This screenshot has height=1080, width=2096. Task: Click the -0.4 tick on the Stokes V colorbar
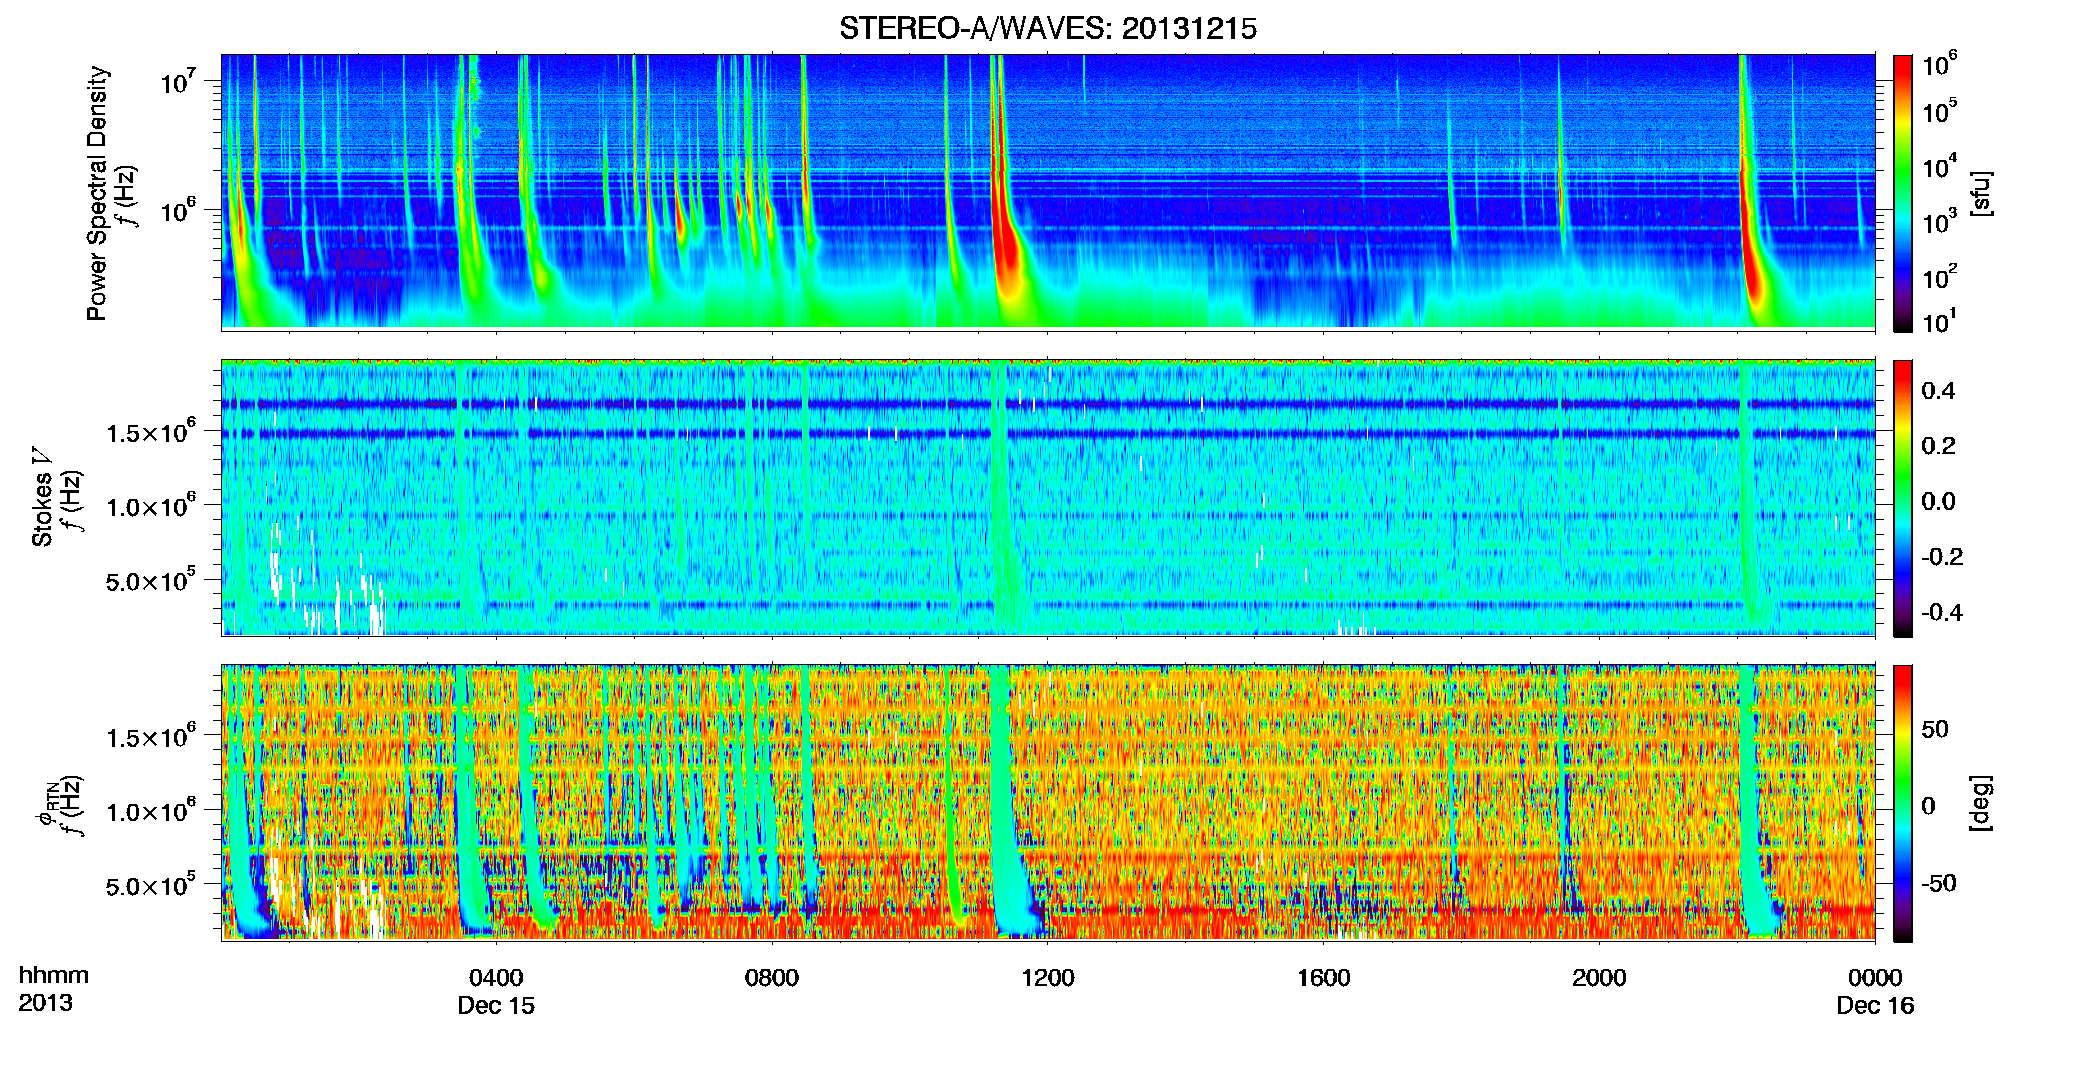(x=1942, y=612)
